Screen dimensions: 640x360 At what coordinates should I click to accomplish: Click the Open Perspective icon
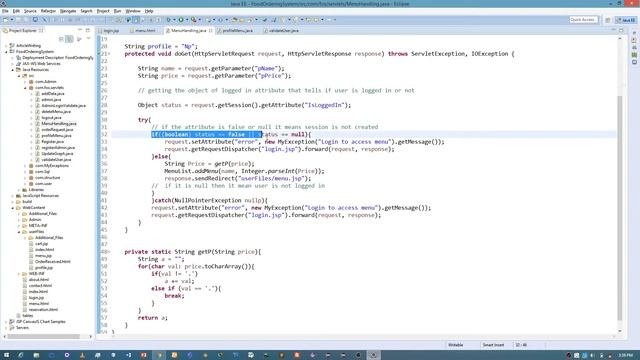pyautogui.click(x=608, y=20)
